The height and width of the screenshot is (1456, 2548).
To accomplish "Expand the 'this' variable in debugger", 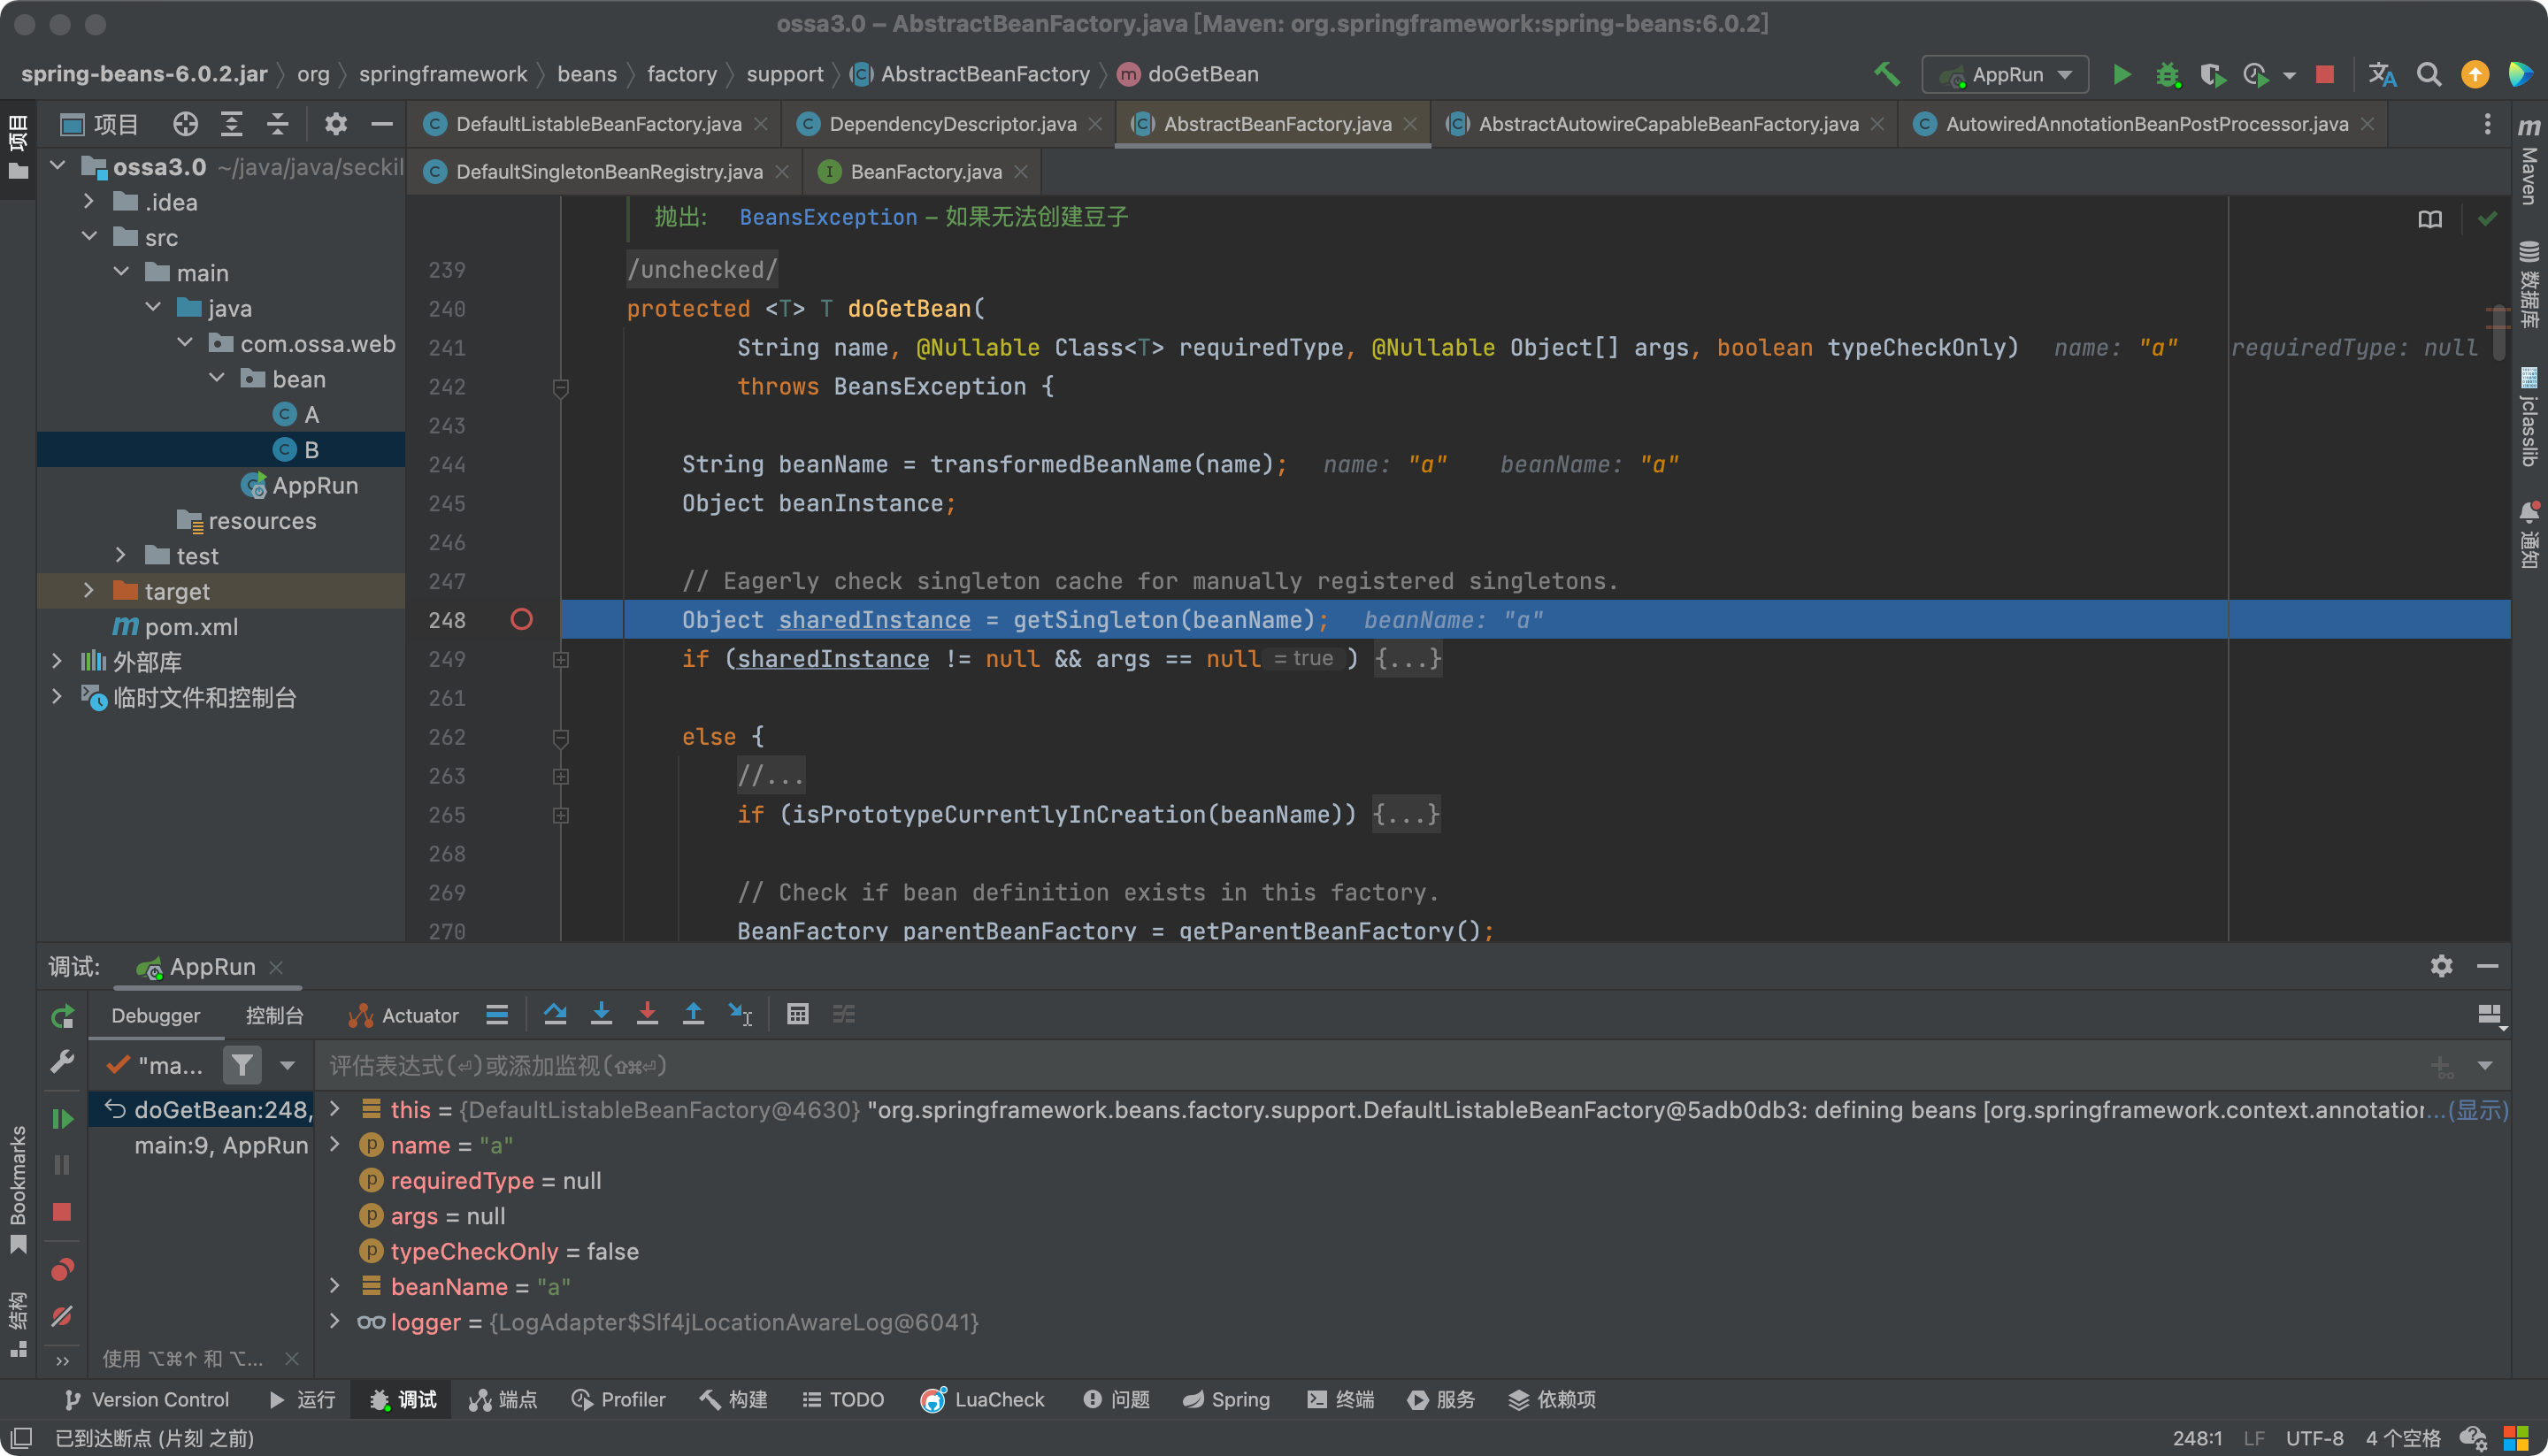I will coord(336,1109).
